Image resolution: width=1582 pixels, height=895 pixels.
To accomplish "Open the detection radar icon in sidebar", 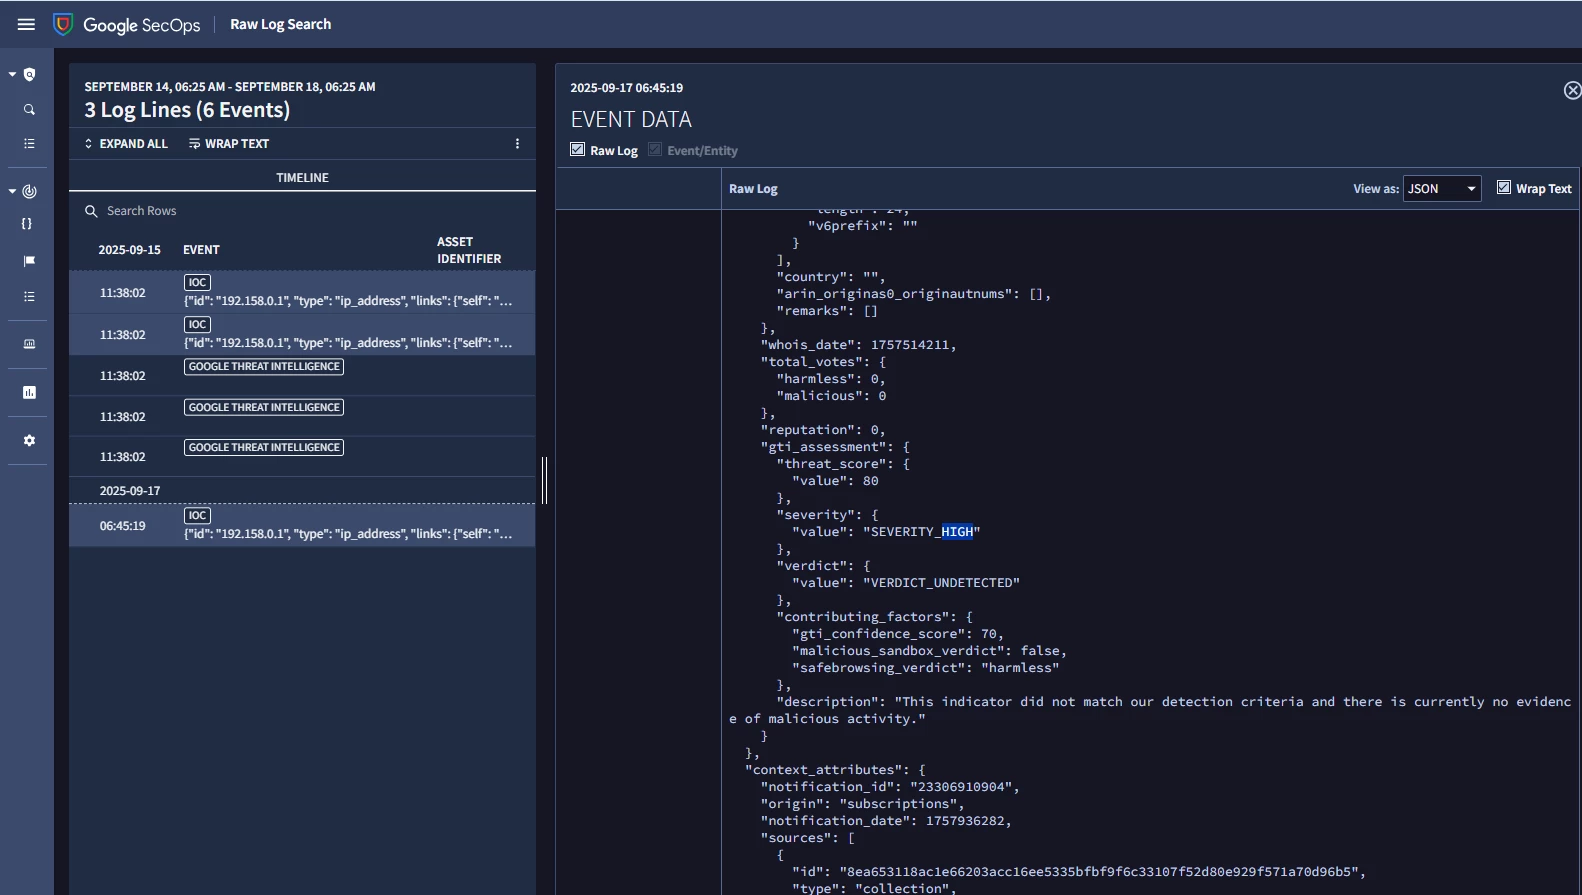I will [x=30, y=191].
